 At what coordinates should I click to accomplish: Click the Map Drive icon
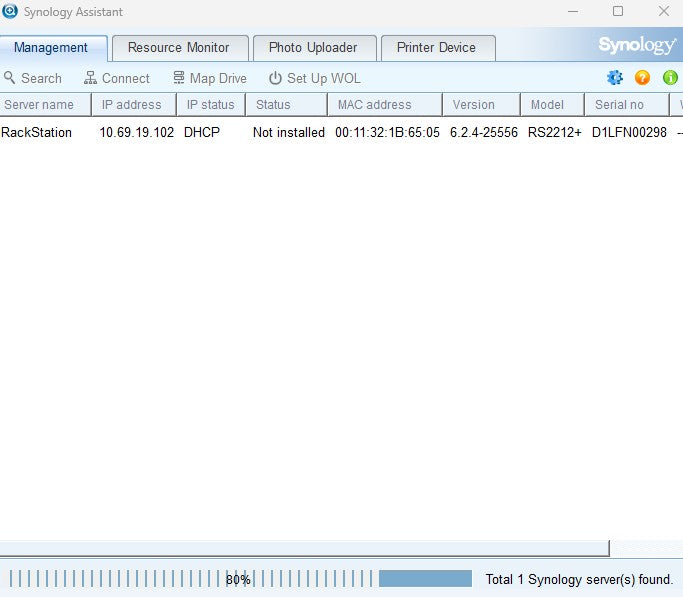[x=179, y=78]
